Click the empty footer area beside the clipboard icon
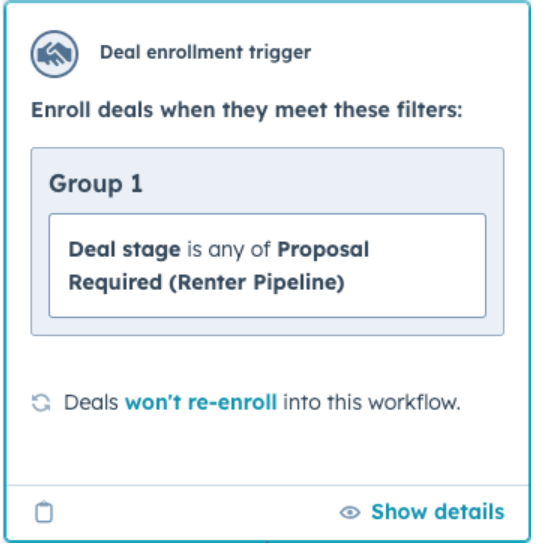Viewport: 536px width, 547px height. (x=195, y=512)
